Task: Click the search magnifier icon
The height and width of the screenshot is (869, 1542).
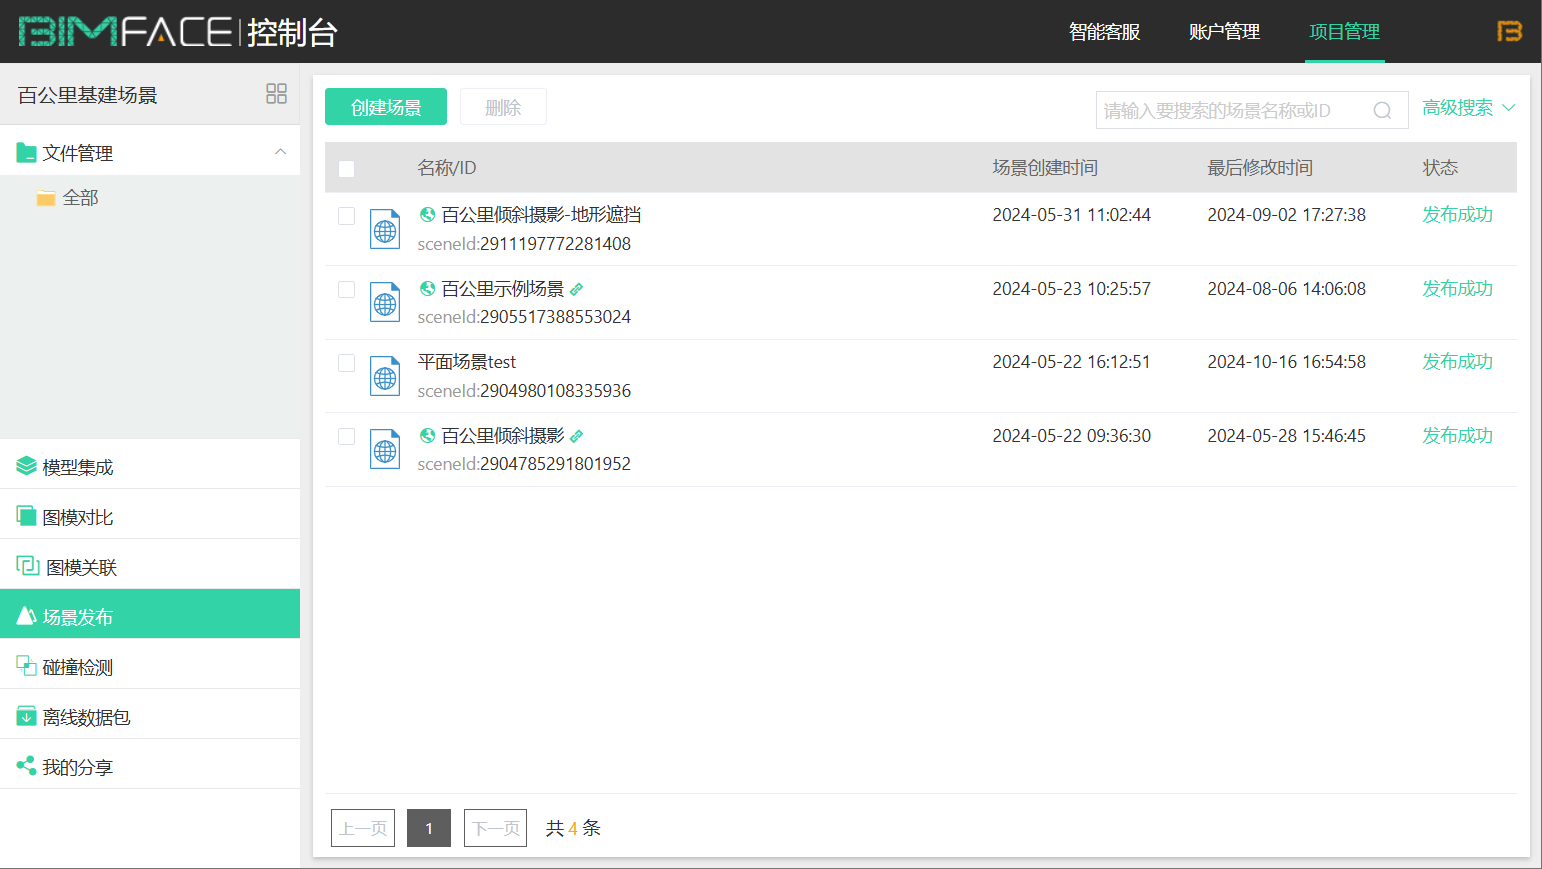Action: [x=1383, y=110]
